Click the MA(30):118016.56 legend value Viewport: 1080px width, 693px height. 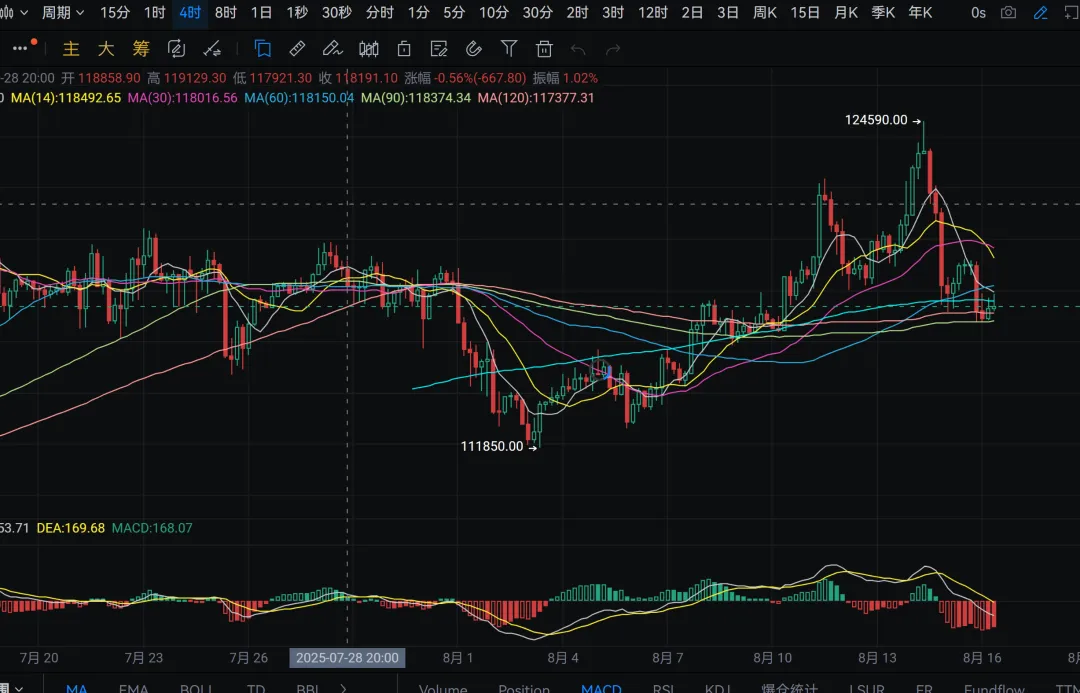183,98
